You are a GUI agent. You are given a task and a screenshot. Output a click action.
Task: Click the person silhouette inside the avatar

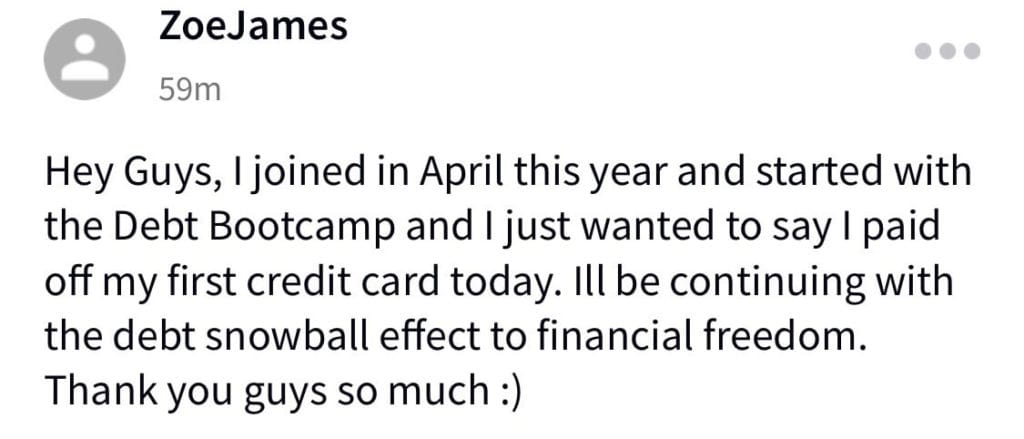(x=84, y=58)
